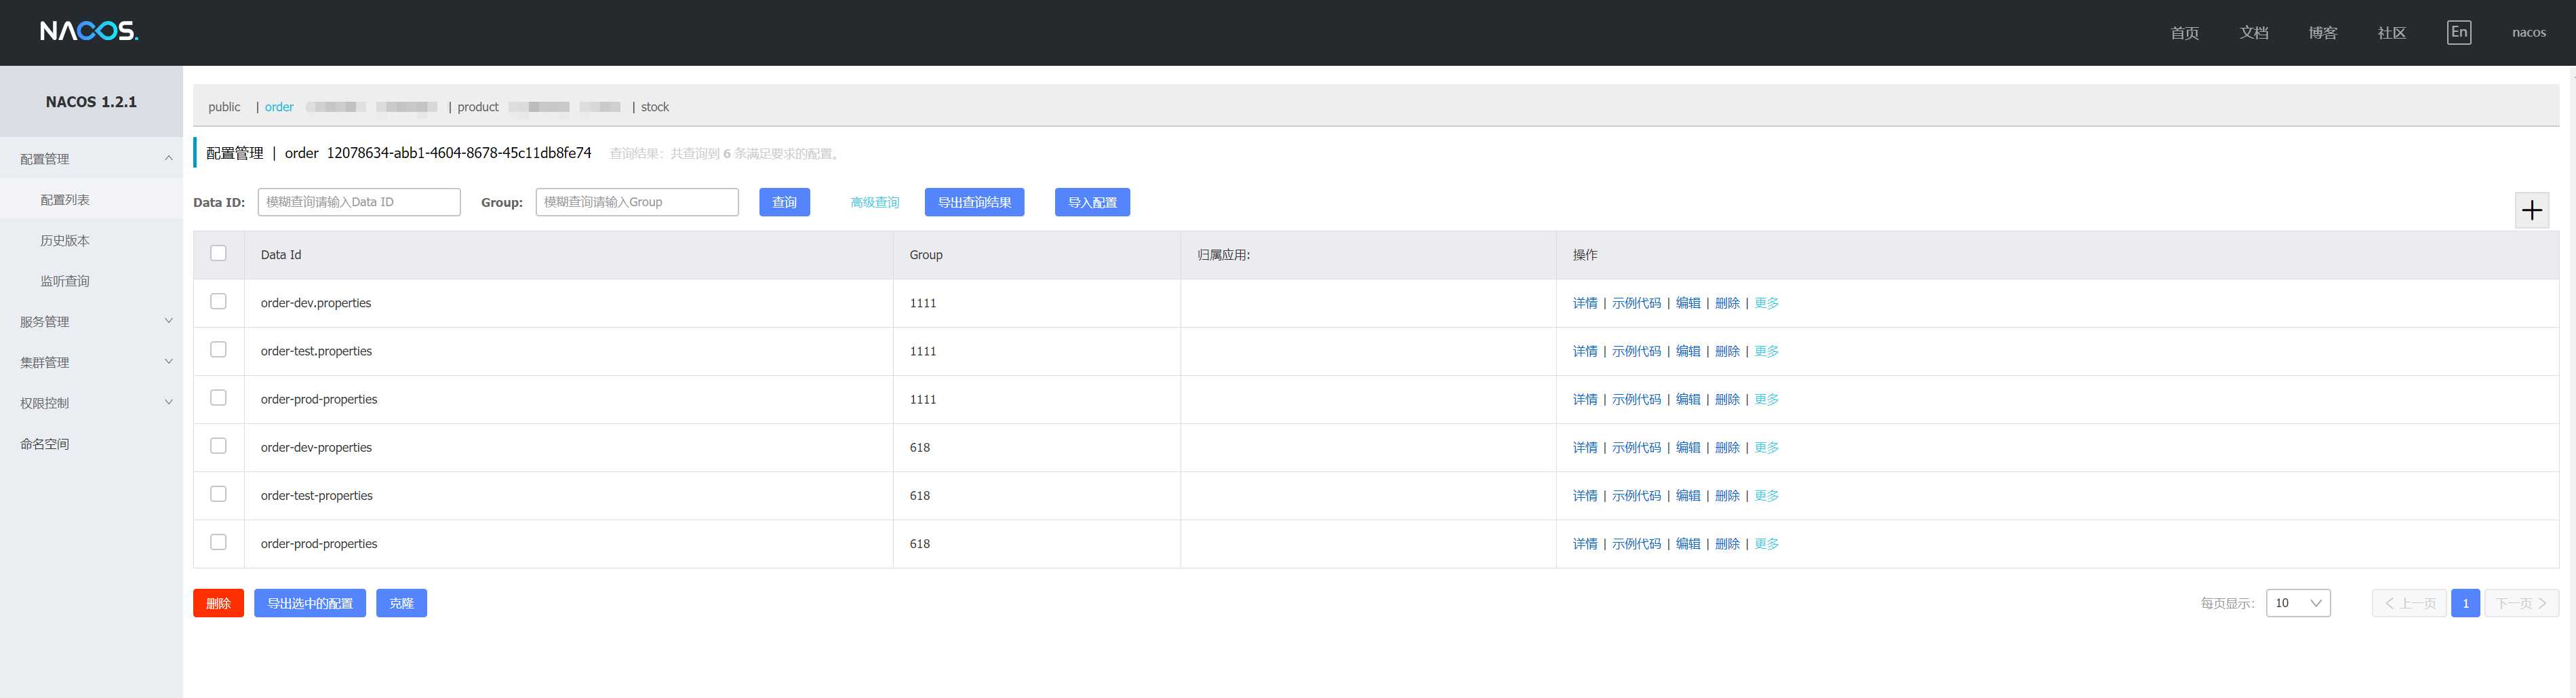Viewport: 2576px width, 698px height.
Task: Click 下一页 next page button
Action: tap(2522, 603)
